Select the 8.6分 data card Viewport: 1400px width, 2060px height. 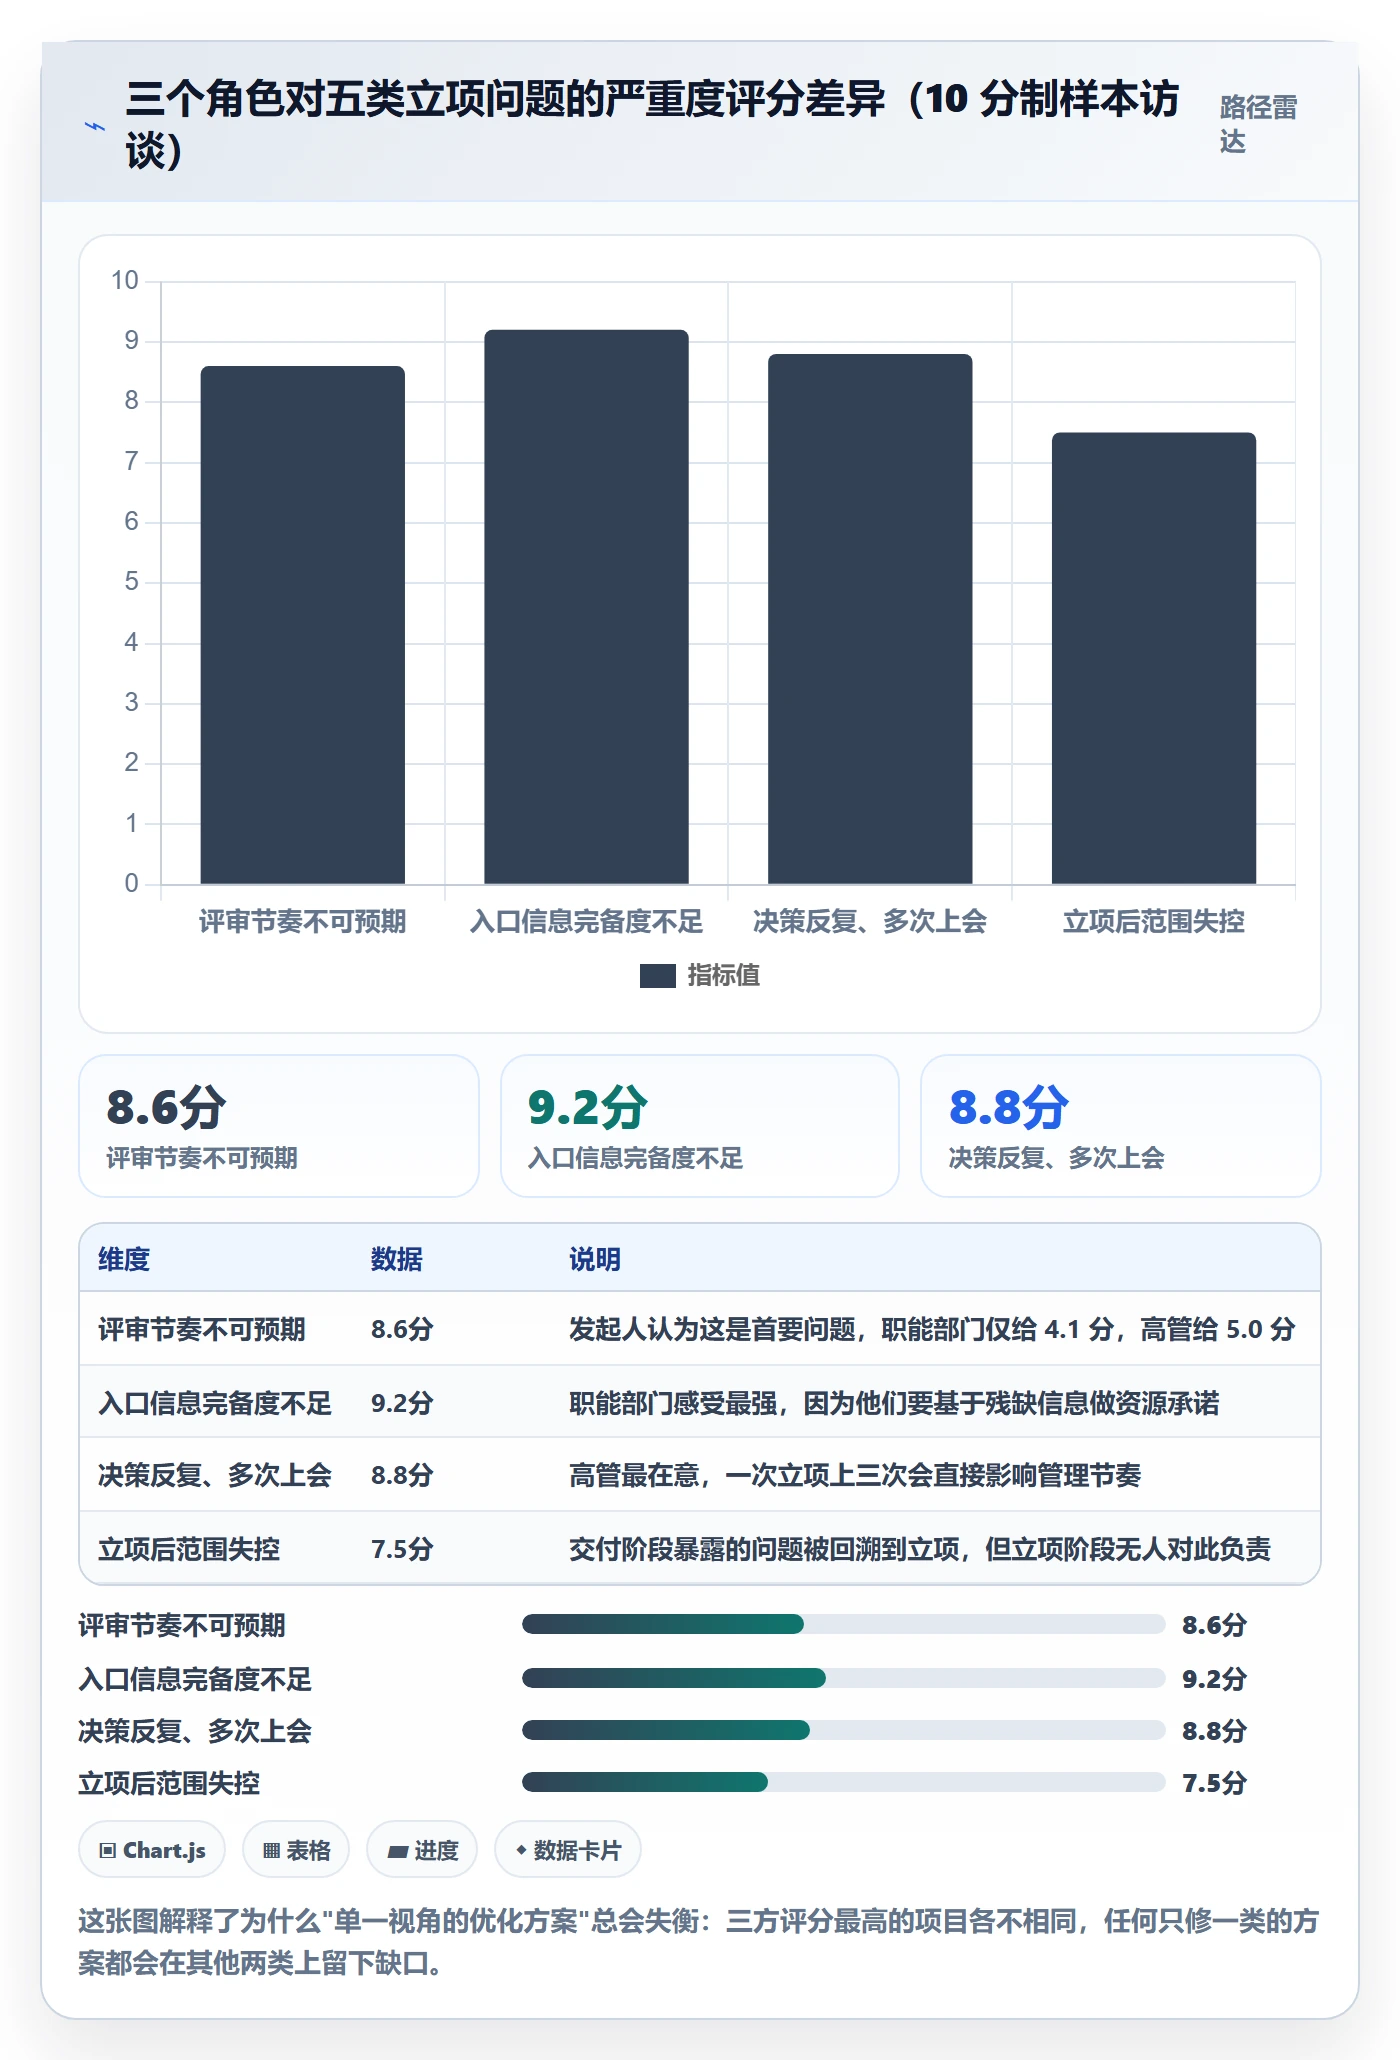[x=279, y=1126]
